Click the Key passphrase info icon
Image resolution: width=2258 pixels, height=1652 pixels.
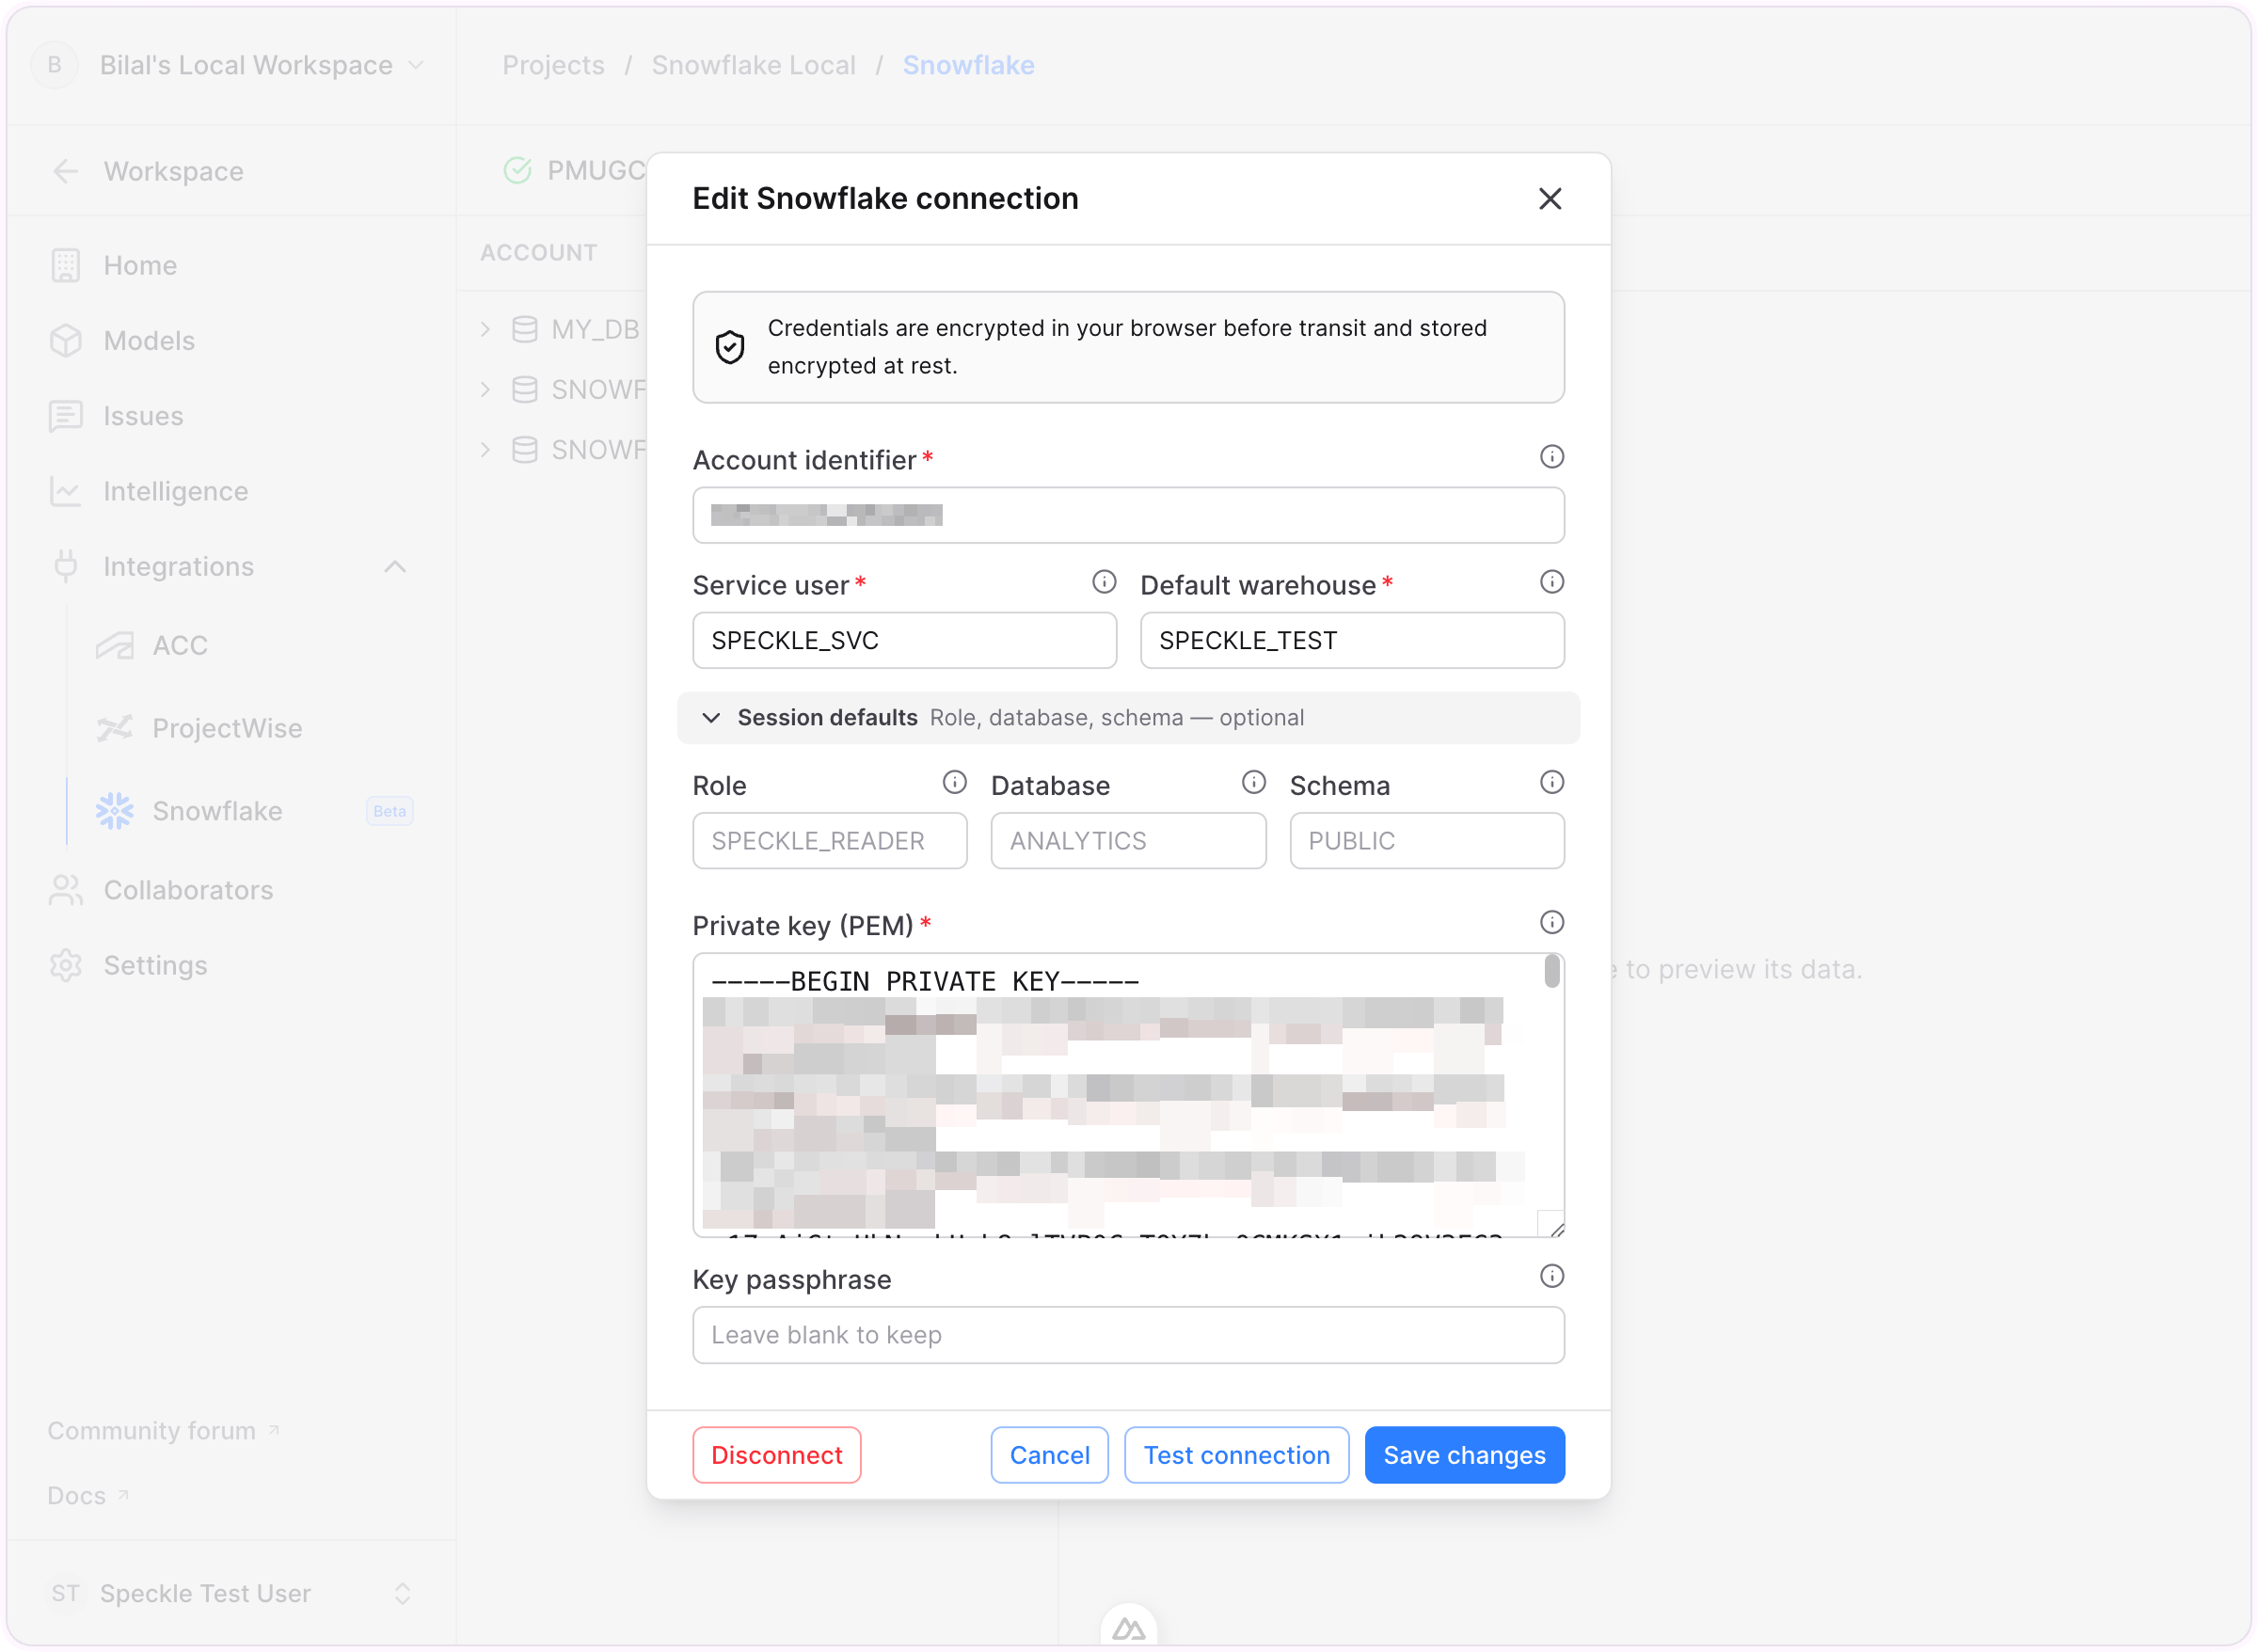point(1551,1276)
